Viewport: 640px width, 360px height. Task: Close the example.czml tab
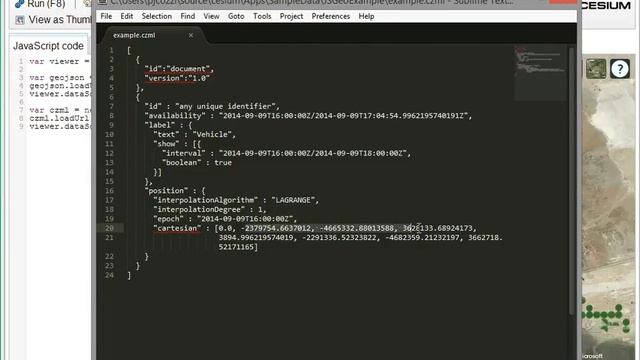pos(191,36)
